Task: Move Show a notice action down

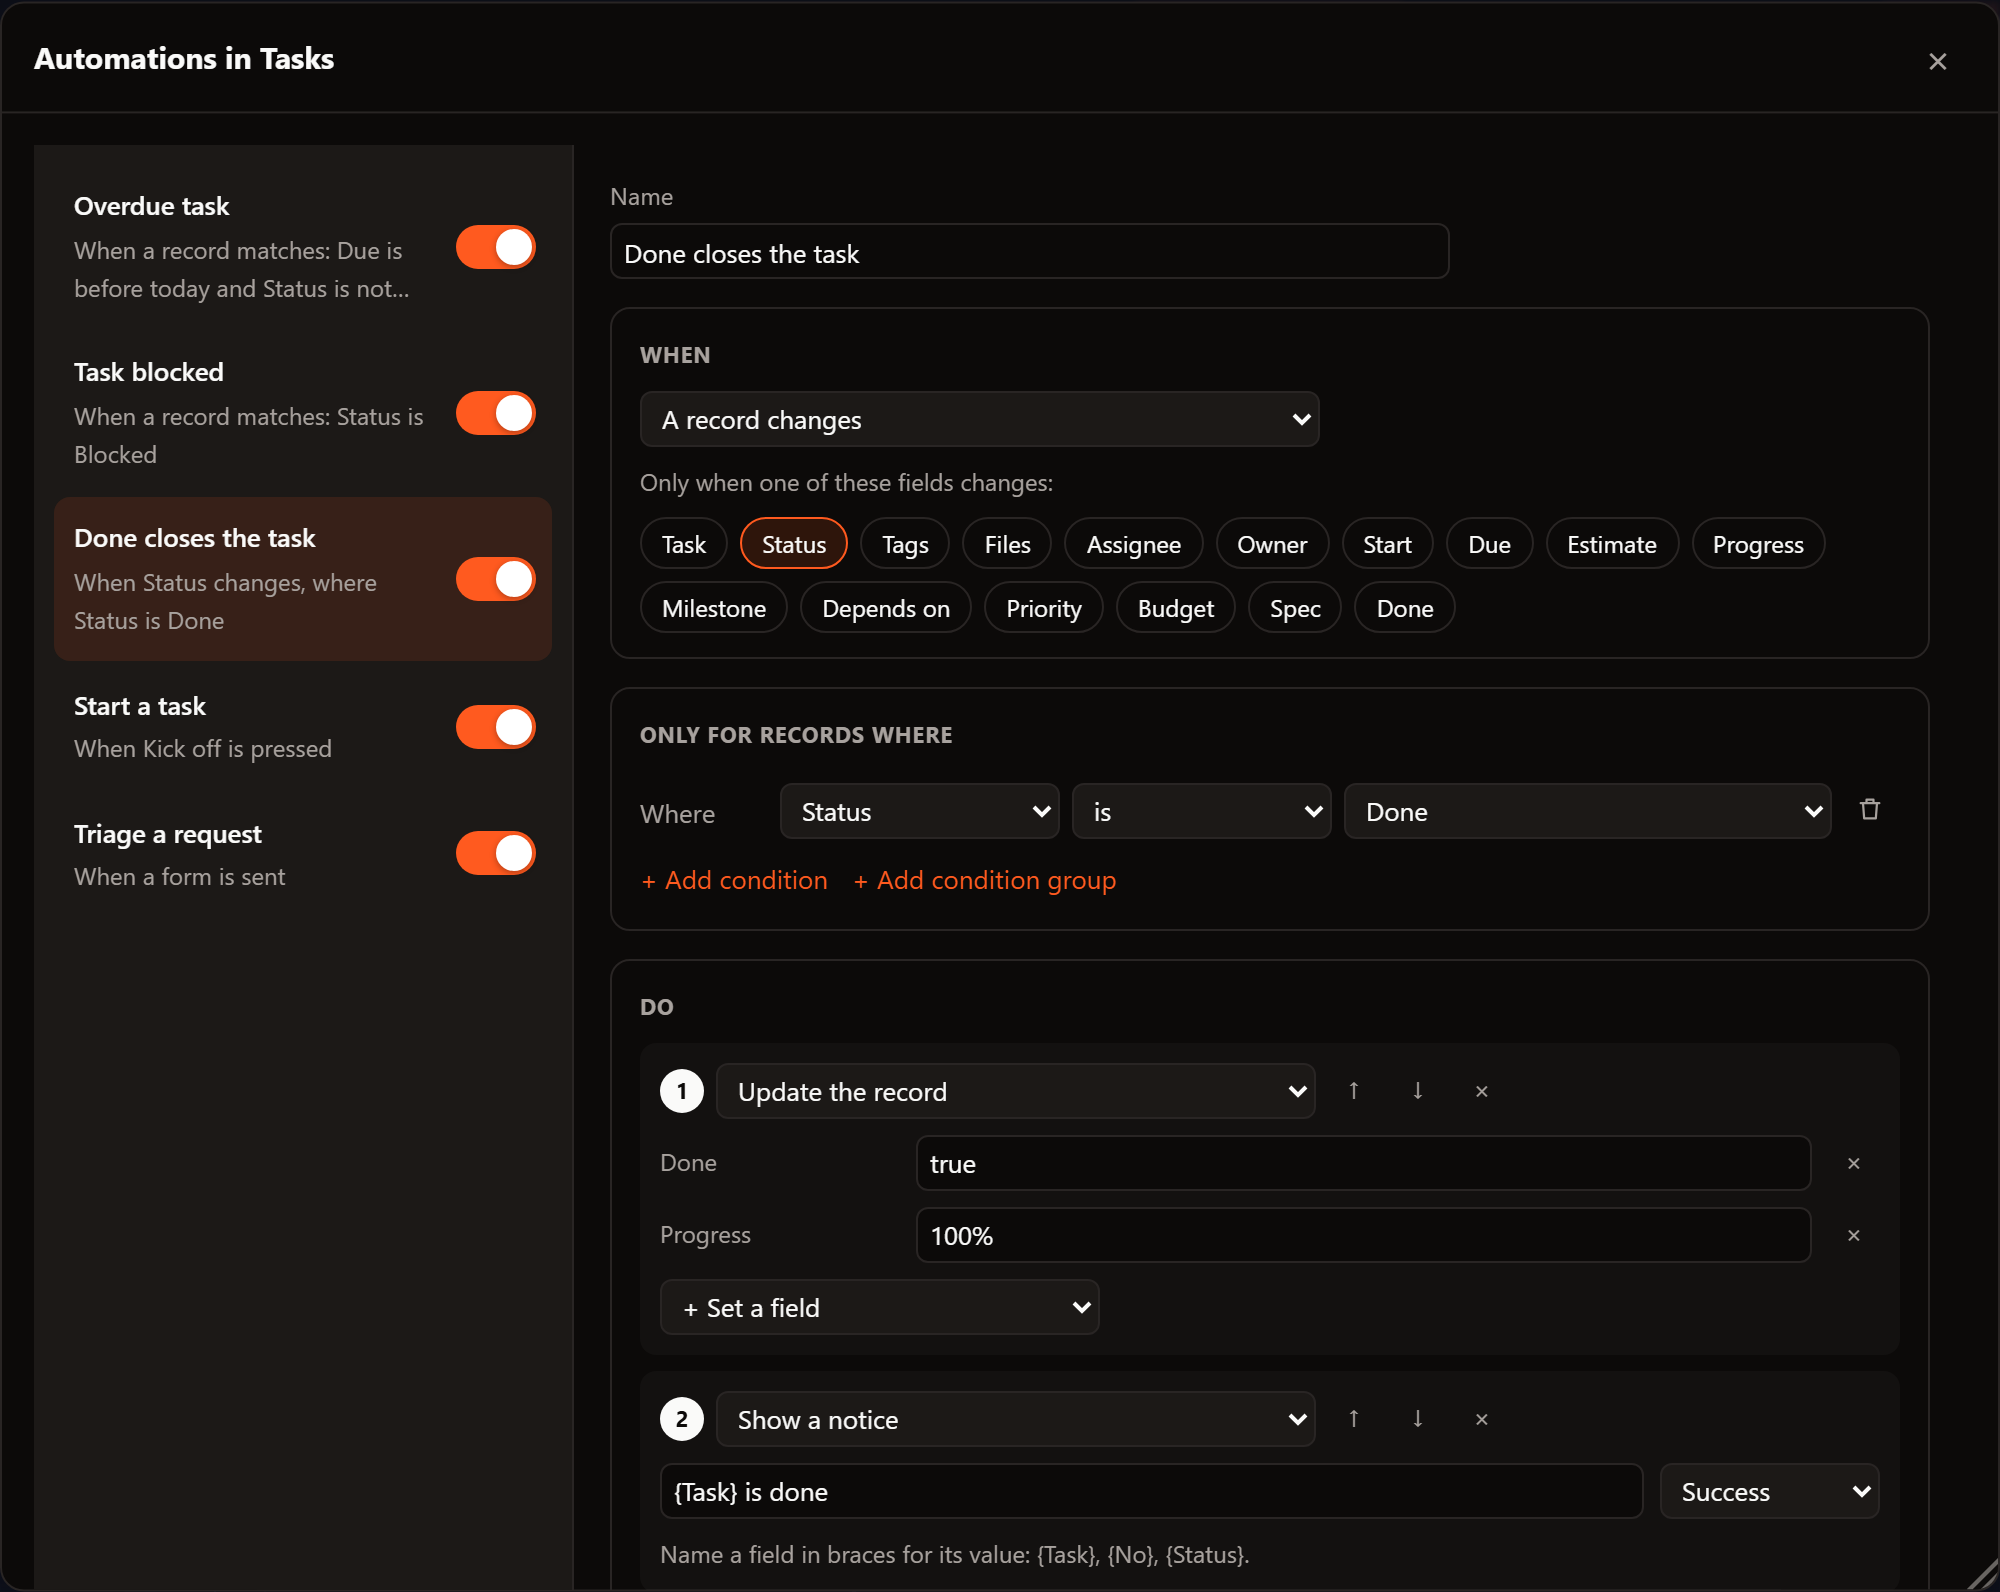Action: point(1417,1419)
